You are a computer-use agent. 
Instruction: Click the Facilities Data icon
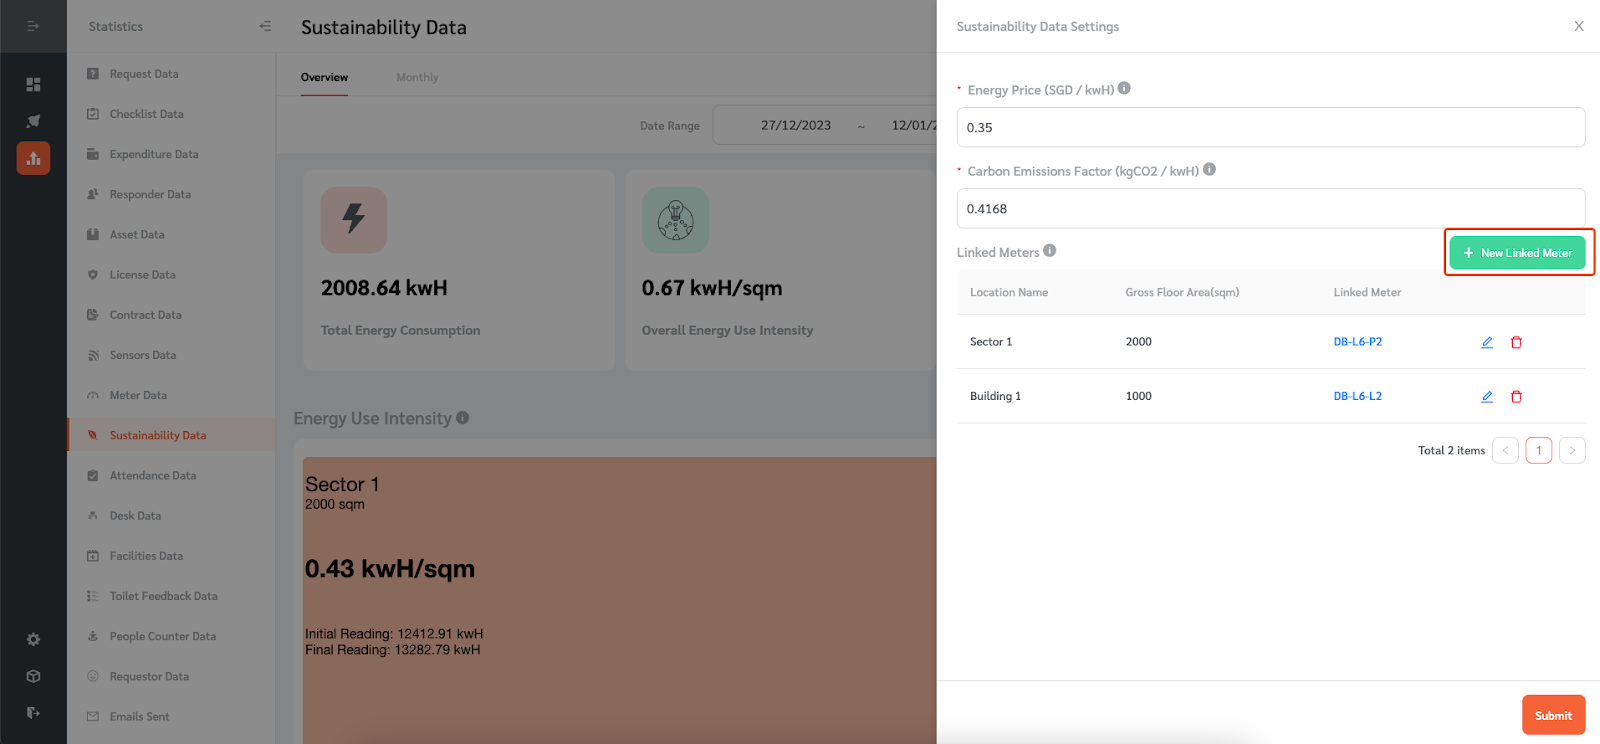click(x=93, y=556)
